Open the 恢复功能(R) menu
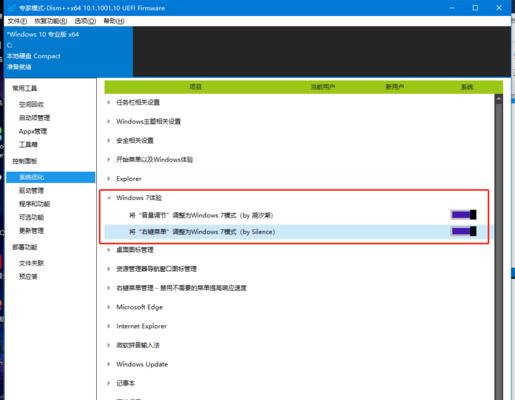 click(x=51, y=21)
